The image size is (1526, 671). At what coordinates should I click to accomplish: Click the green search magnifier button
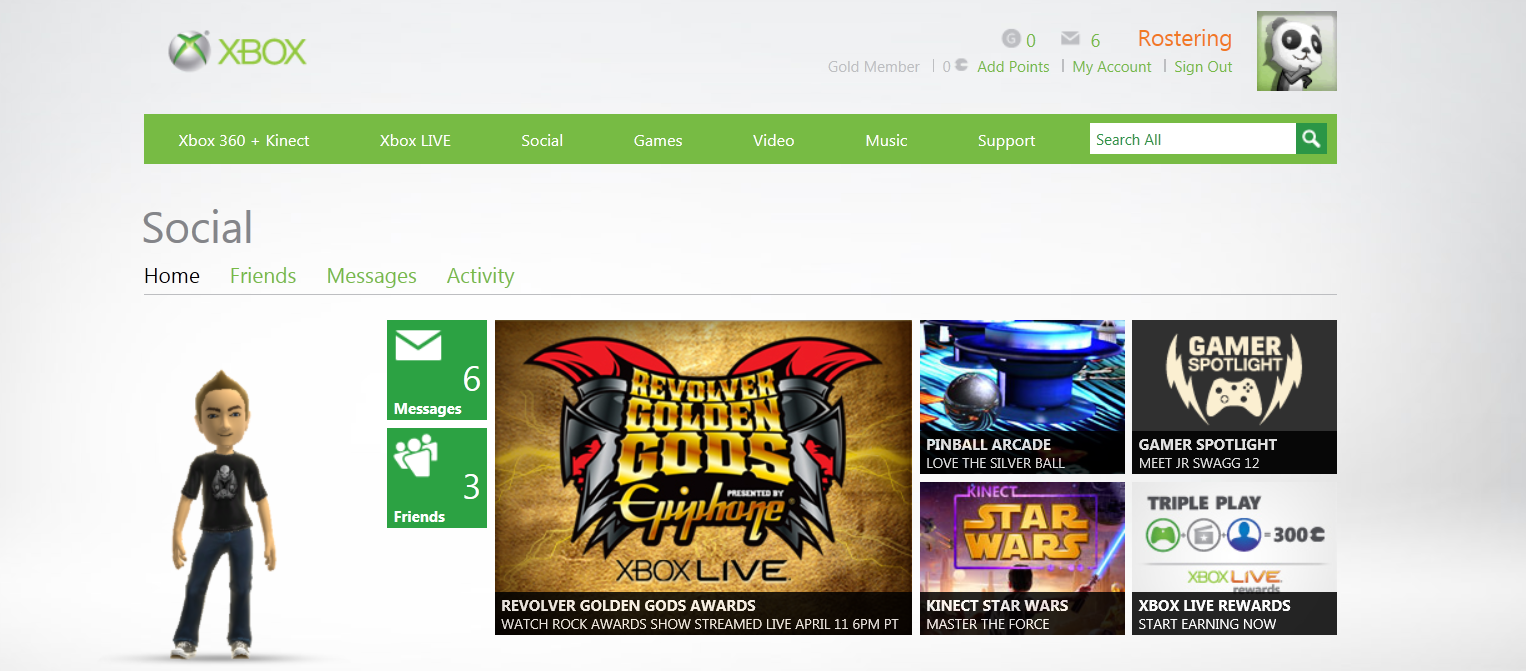[1311, 139]
